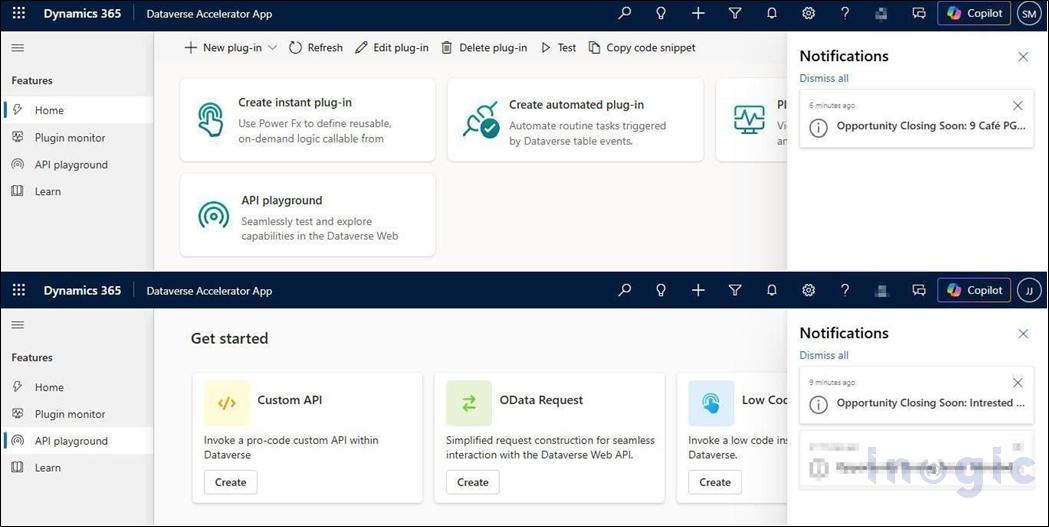Open lightbulb assistant icon in bottom window
The width and height of the screenshot is (1049, 527).
661,290
